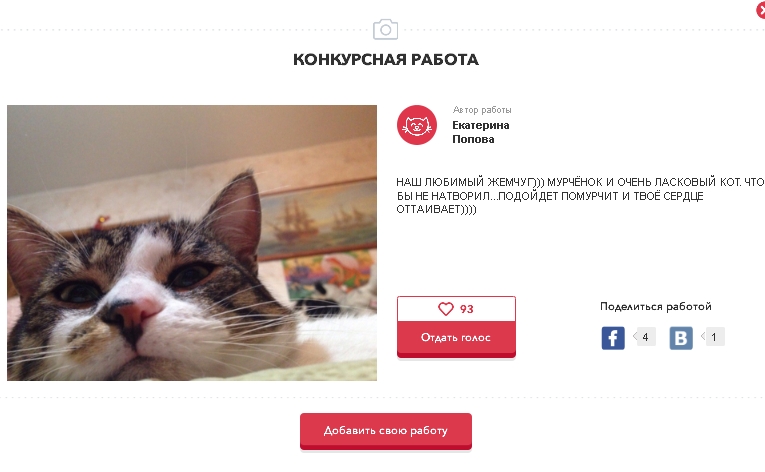Click the author's cat avatar icon
The height and width of the screenshot is (472, 765).
click(x=417, y=125)
